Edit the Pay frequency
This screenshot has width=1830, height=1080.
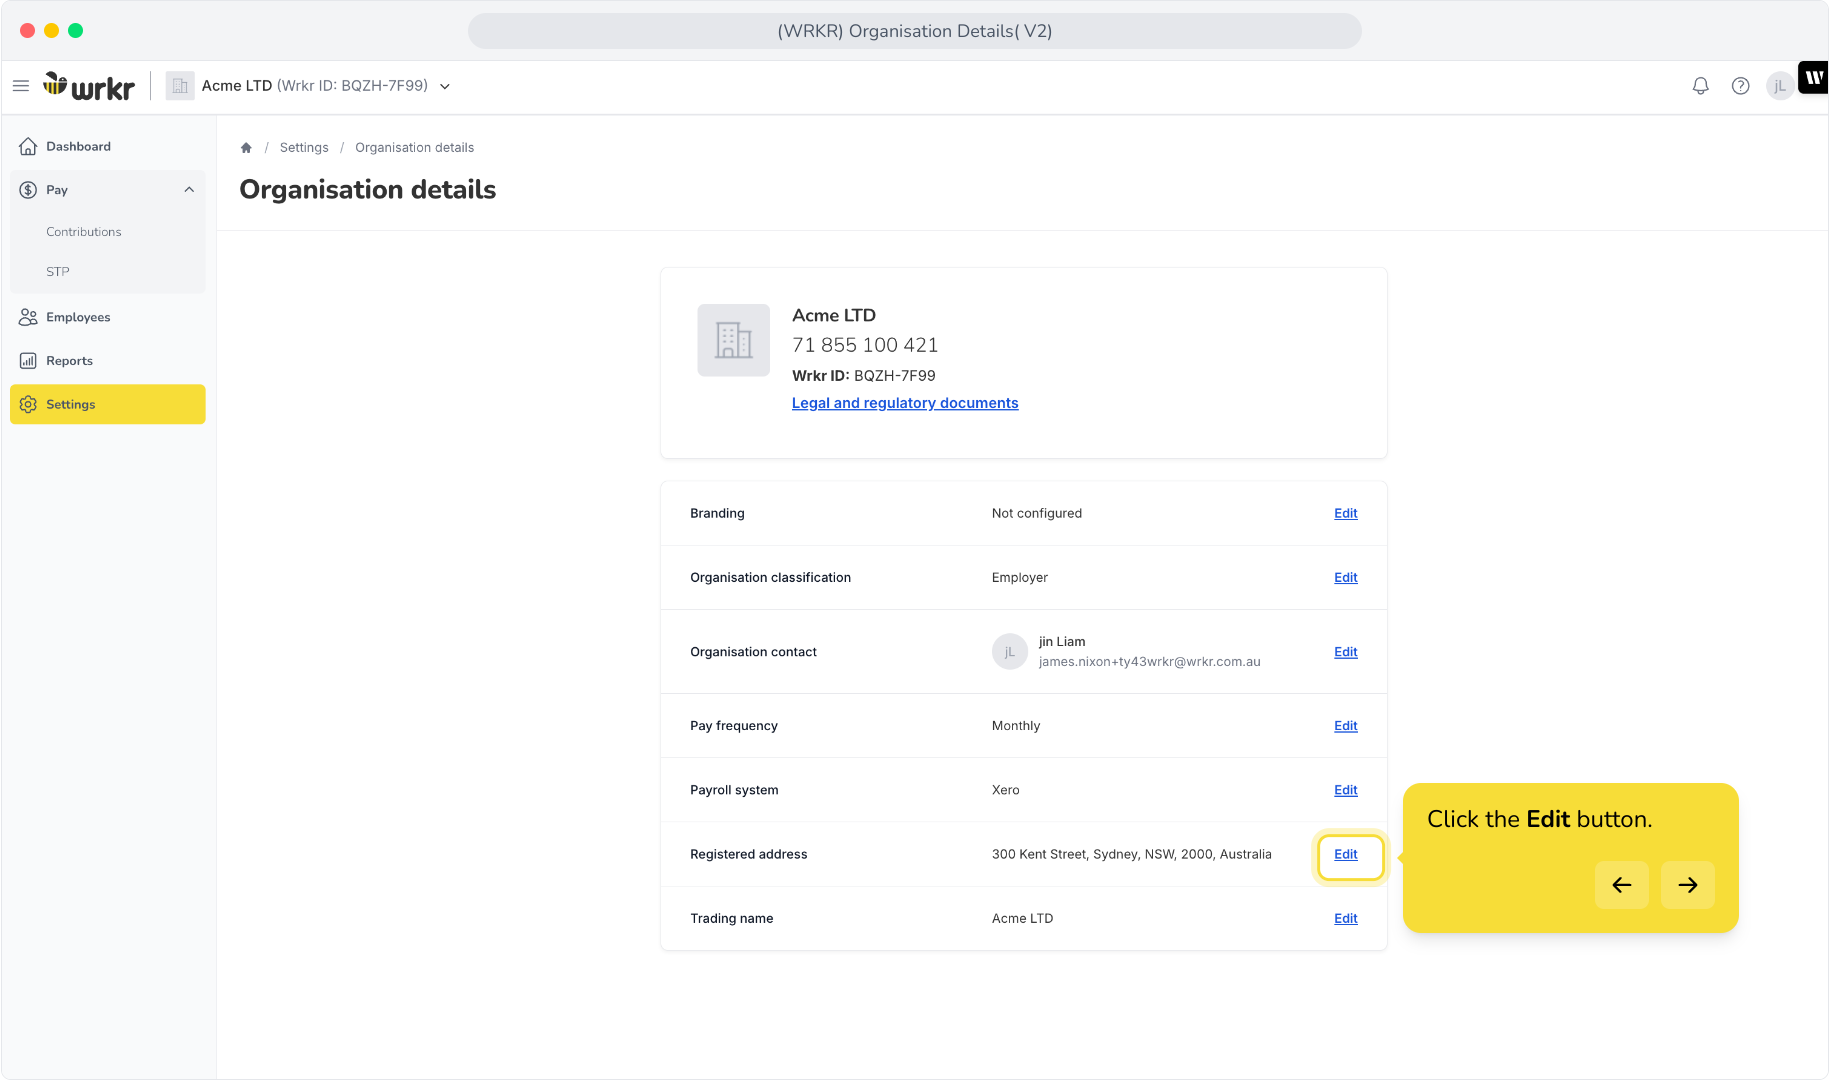(1346, 726)
